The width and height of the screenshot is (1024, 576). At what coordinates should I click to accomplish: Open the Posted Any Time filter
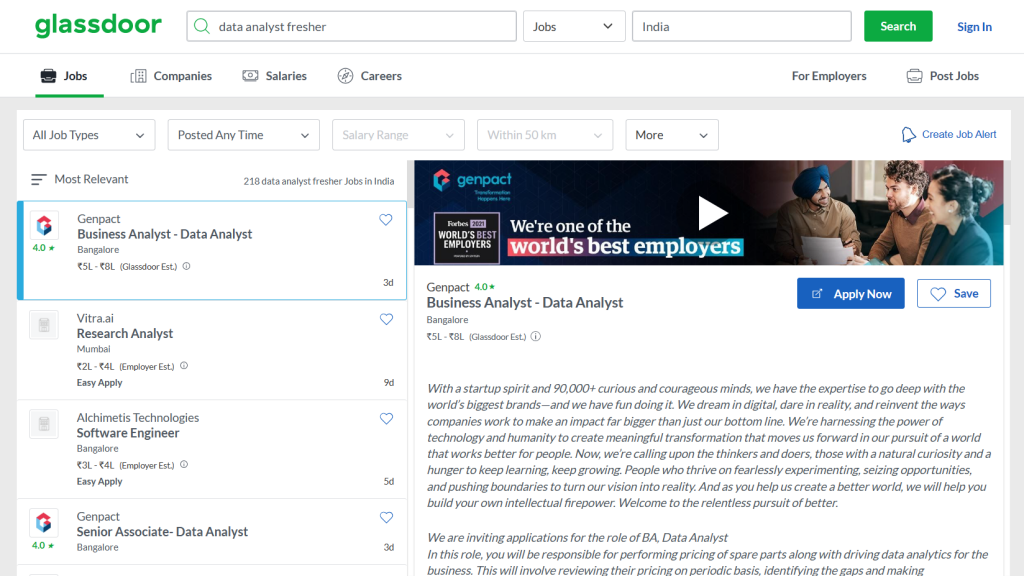[x=244, y=135]
